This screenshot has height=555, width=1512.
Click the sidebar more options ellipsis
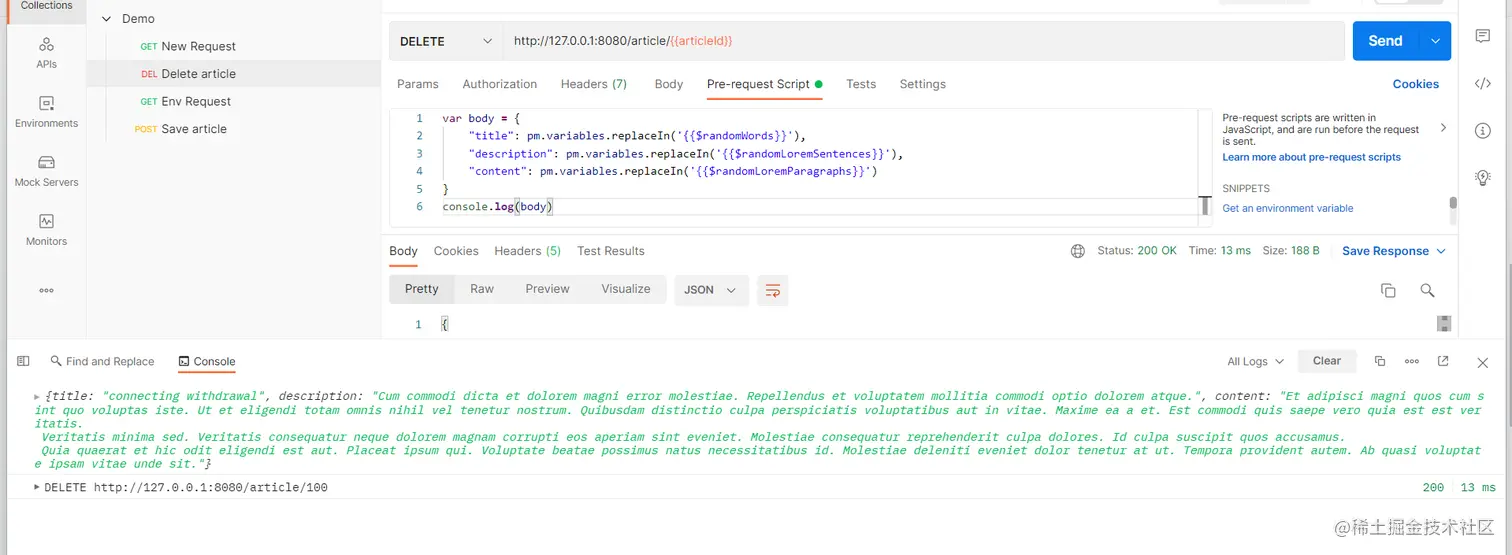point(46,290)
